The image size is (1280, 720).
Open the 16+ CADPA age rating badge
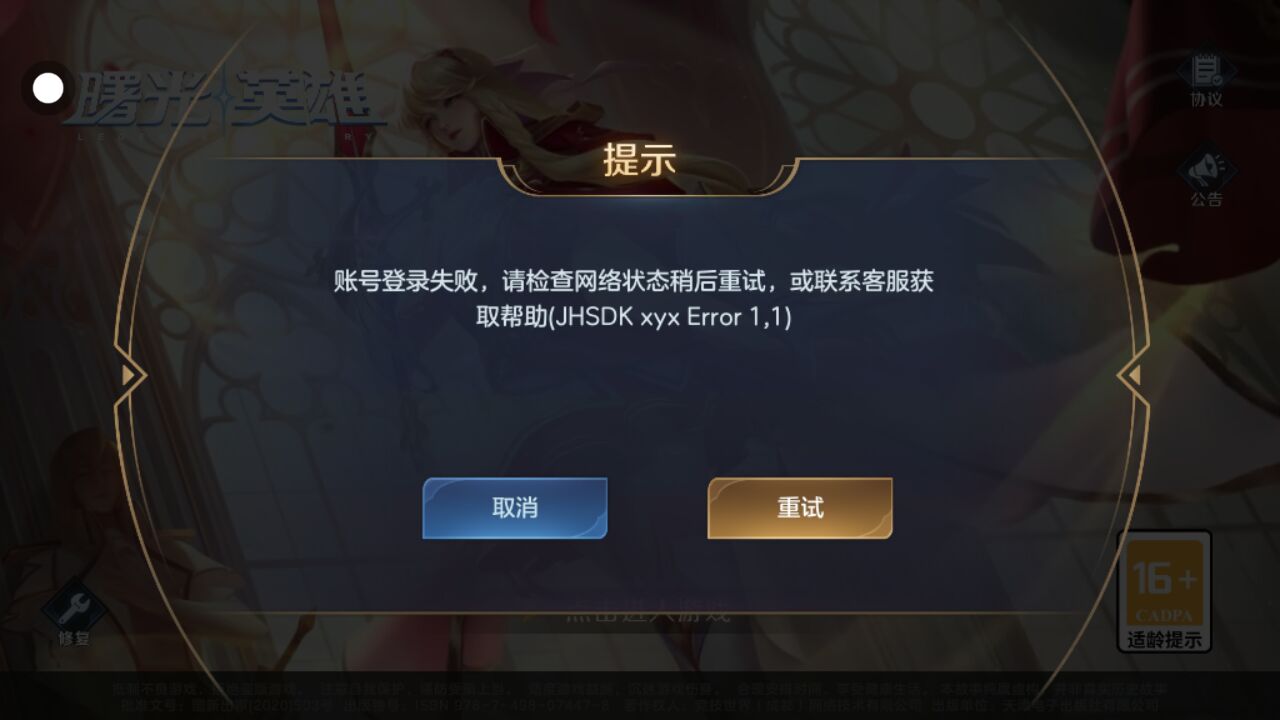pyautogui.click(x=1164, y=591)
